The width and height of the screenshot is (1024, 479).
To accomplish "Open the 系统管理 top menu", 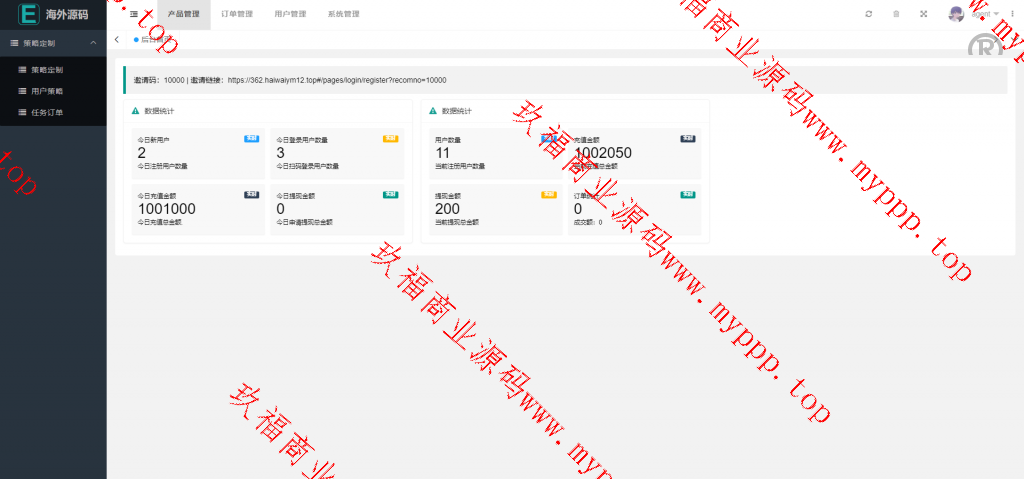I will [343, 14].
